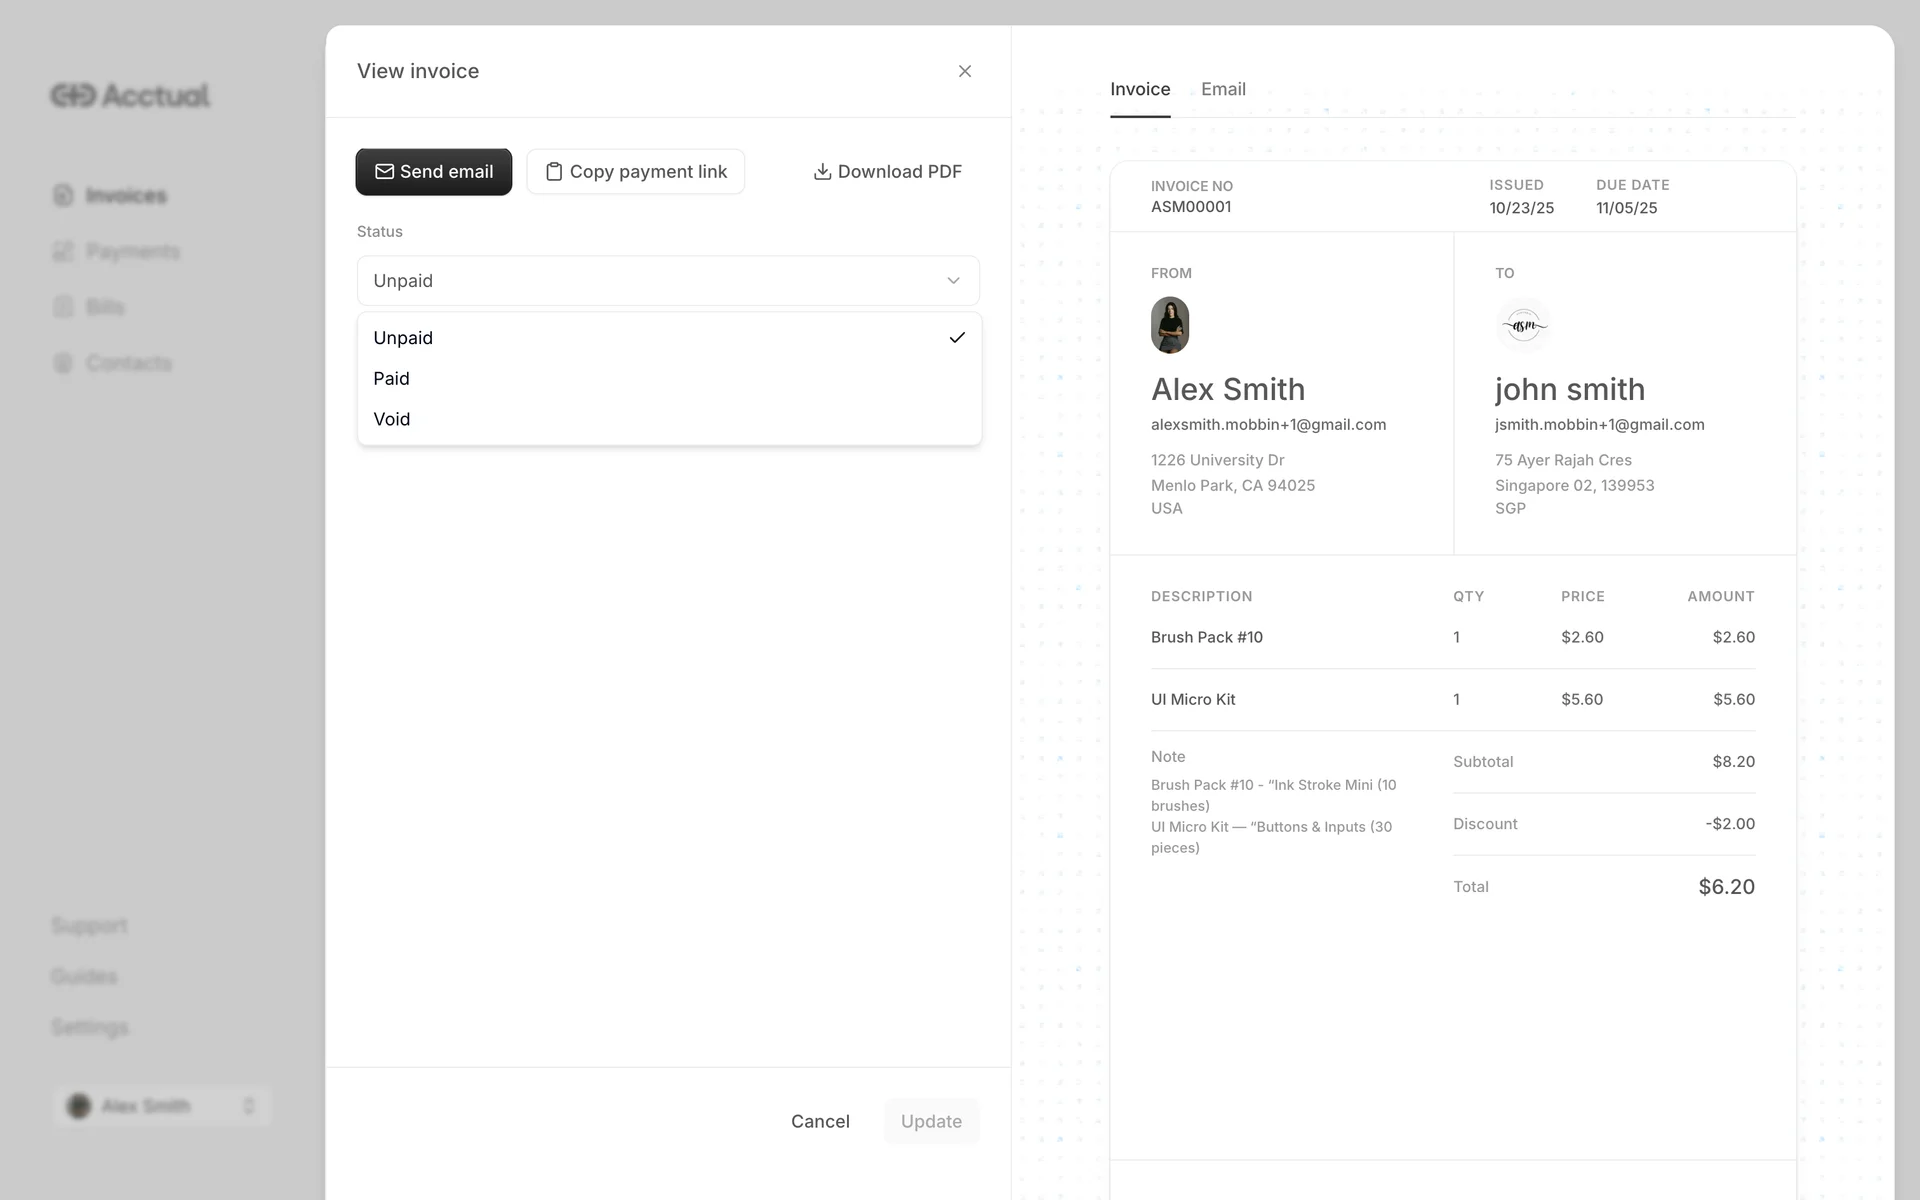Switch to the Email tab
This screenshot has width=1920, height=1200.
click(1223, 89)
